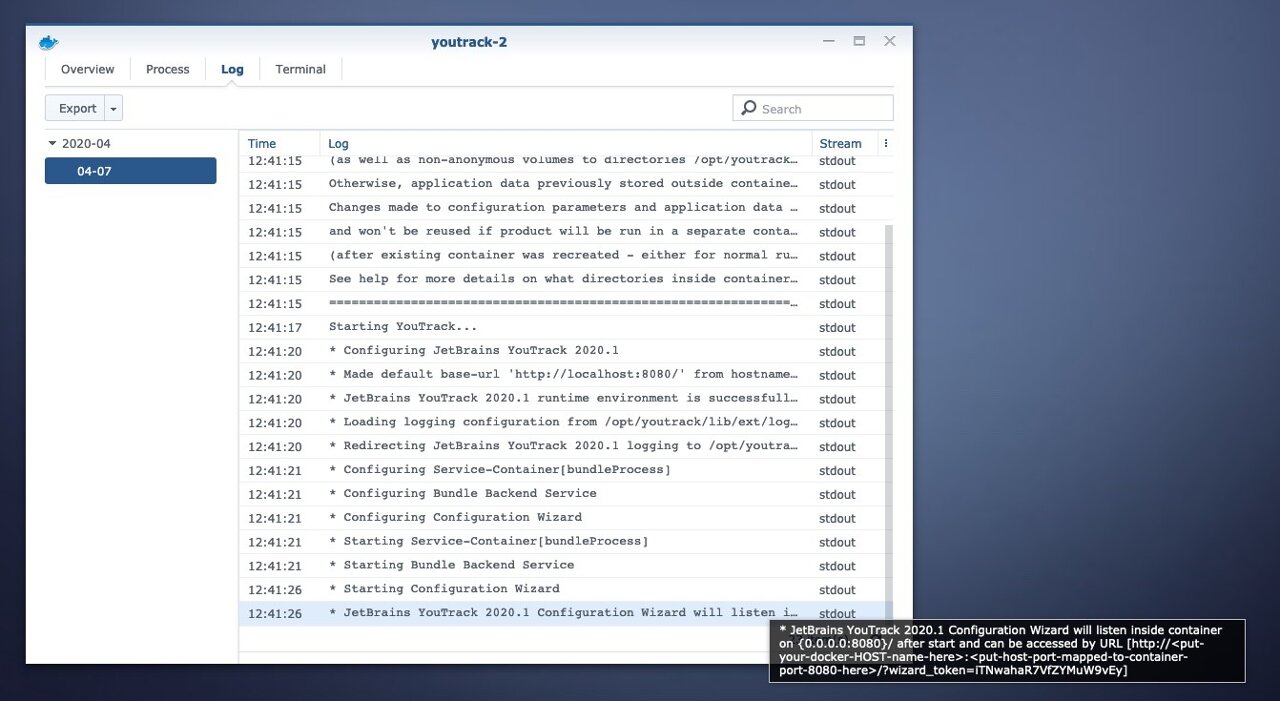Viewport: 1280px width, 701px height.
Task: Open the Terminal tab
Action: 300,69
